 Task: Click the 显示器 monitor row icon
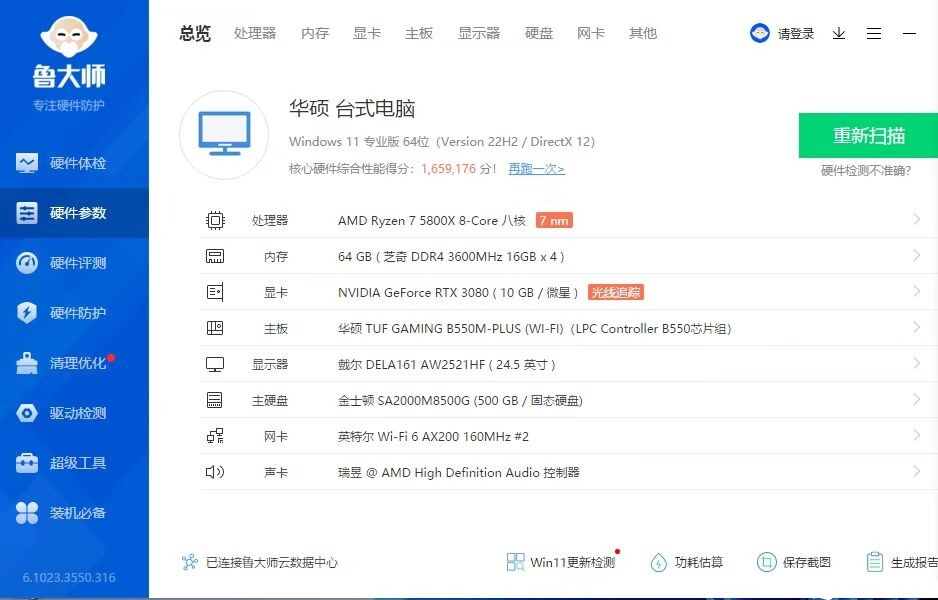(215, 364)
